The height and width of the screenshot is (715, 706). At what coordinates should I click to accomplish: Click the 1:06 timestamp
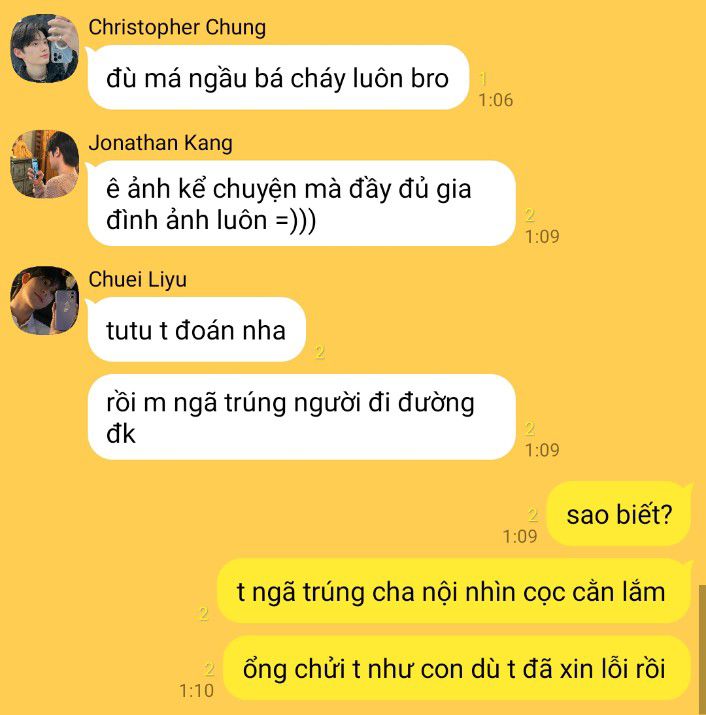(x=496, y=100)
